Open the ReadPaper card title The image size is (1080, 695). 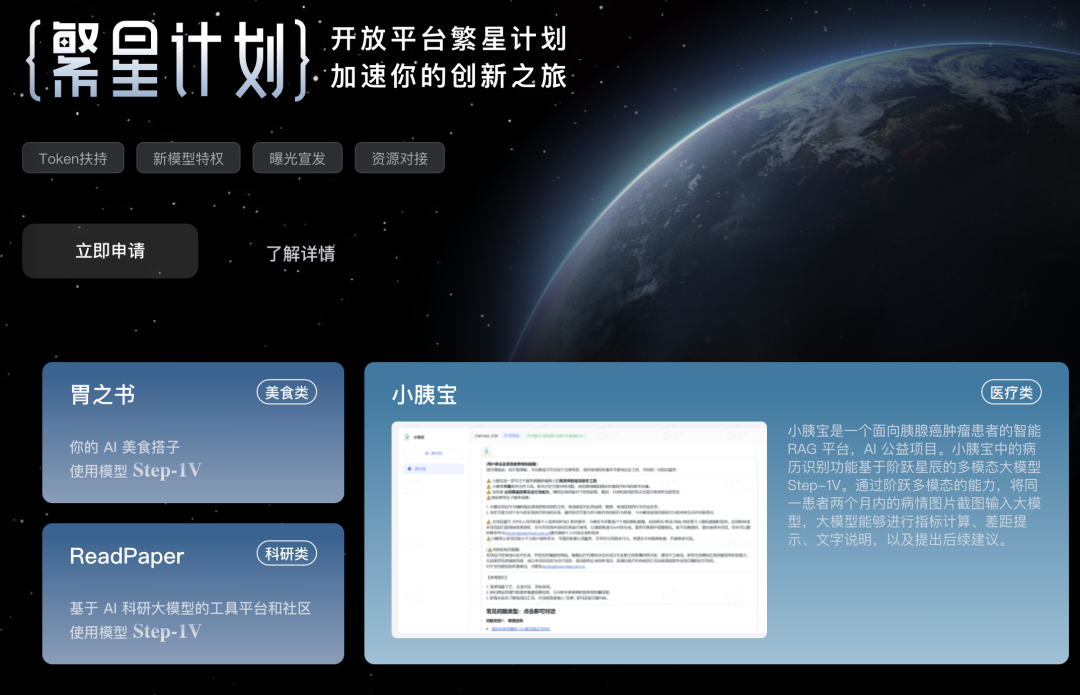127,556
